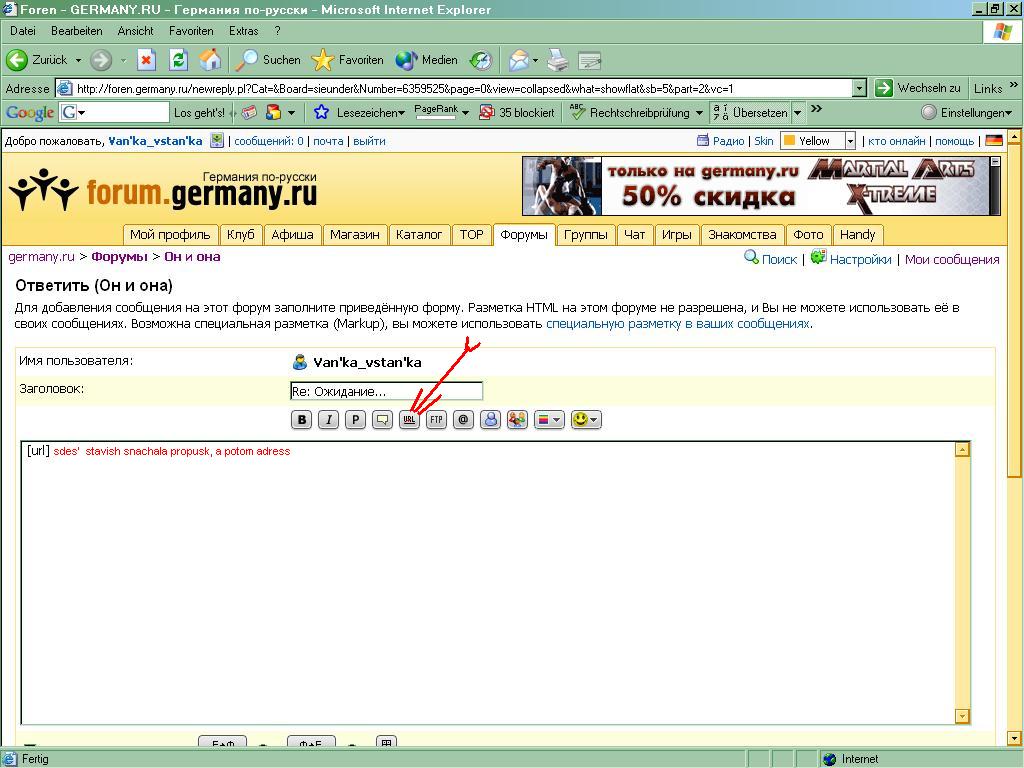Expand the address bar URL history dropdown
The width and height of the screenshot is (1024, 768).
859,88
